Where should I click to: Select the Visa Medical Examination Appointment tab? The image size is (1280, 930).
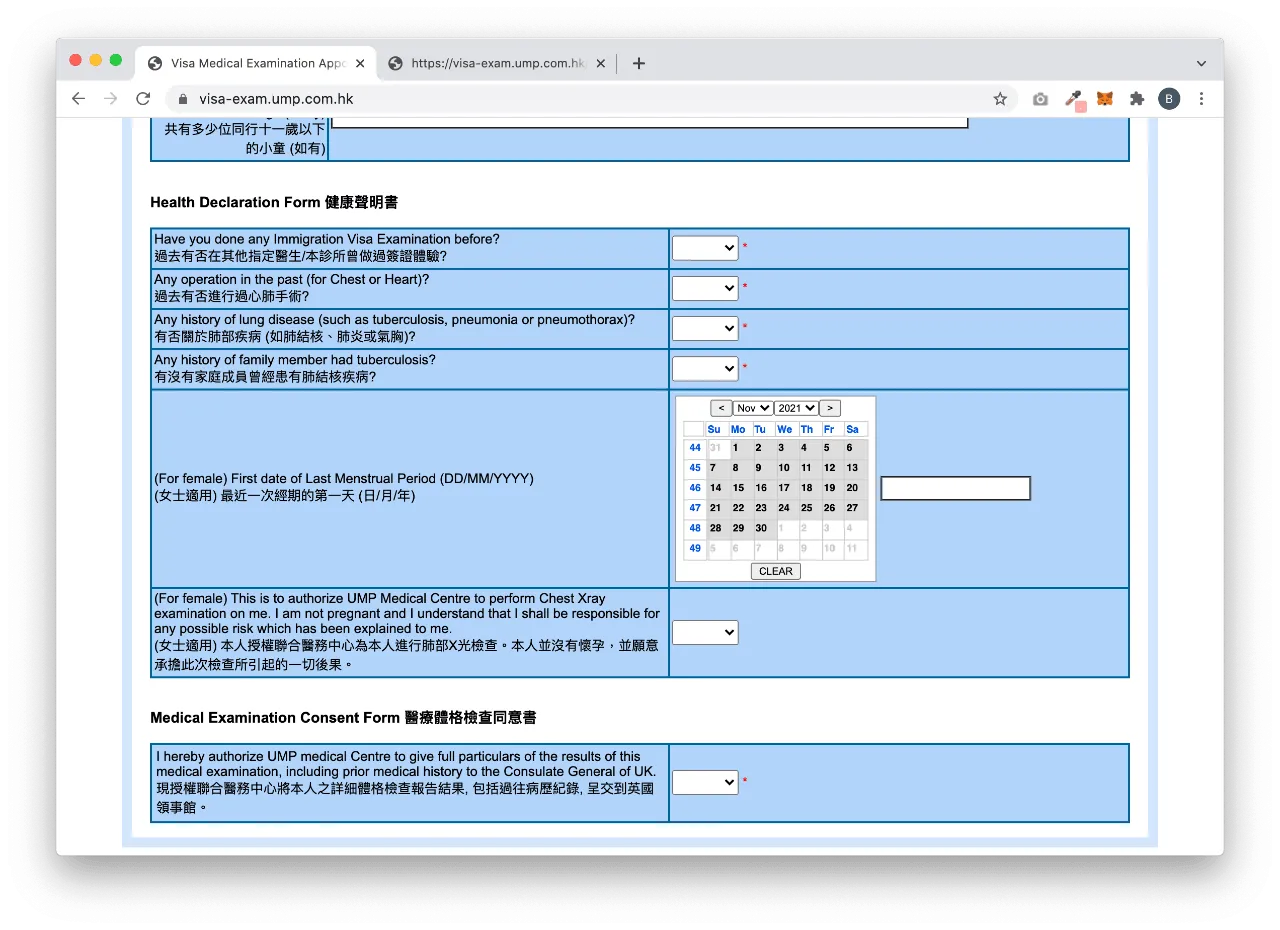tap(256, 63)
